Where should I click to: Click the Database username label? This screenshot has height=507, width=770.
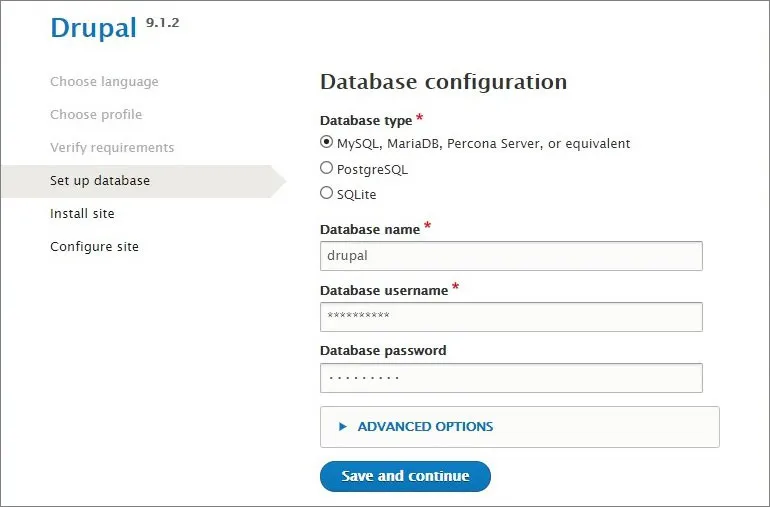coord(384,290)
